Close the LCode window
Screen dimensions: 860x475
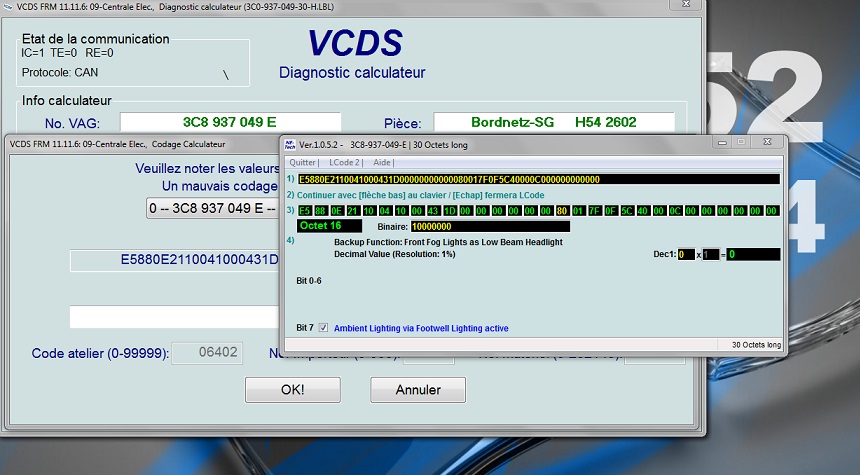pyautogui.click(x=769, y=145)
